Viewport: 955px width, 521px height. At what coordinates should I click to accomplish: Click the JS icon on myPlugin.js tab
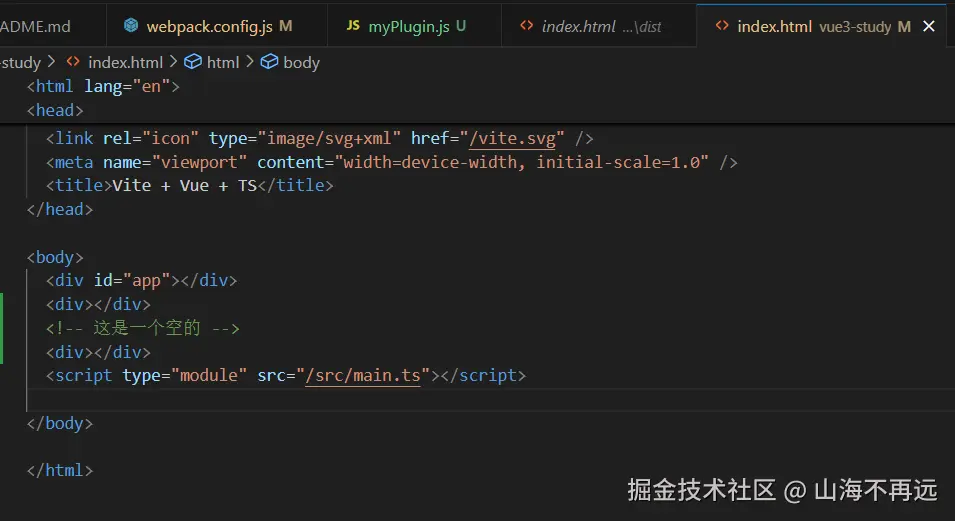coord(353,26)
